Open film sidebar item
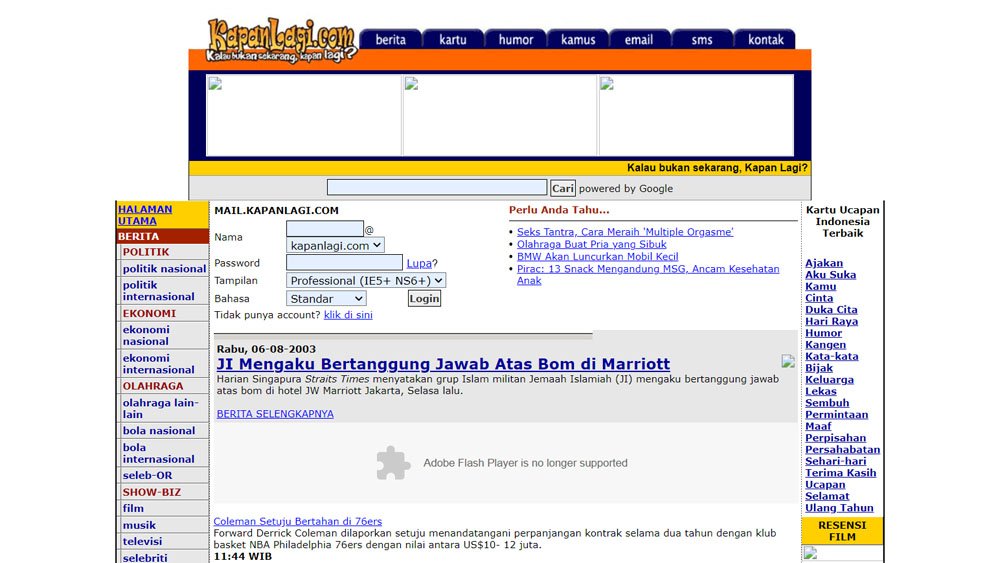This screenshot has height=563, width=1000. tap(133, 509)
